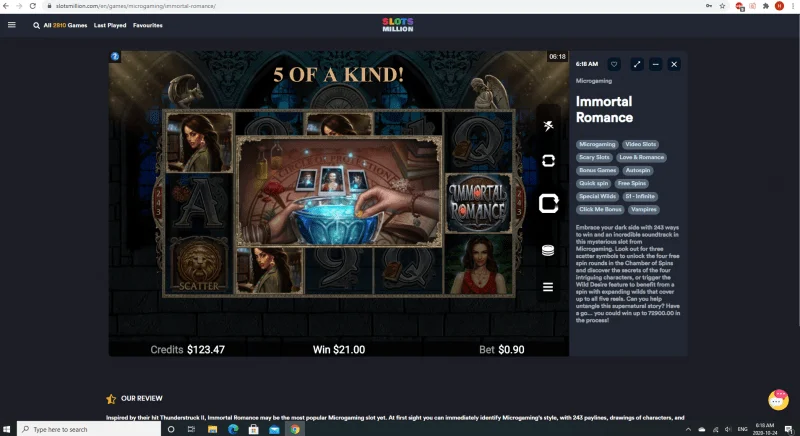Click saved password key icon
This screenshot has width=800, height=436.
[709, 6]
